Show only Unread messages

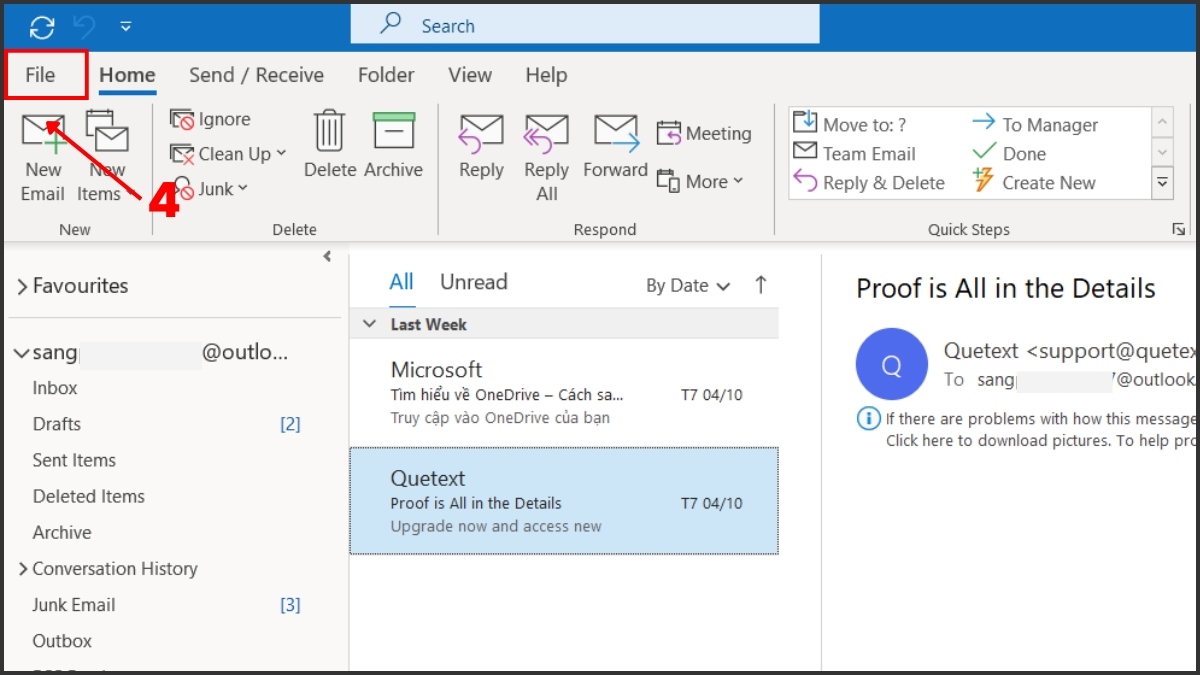coord(473,282)
